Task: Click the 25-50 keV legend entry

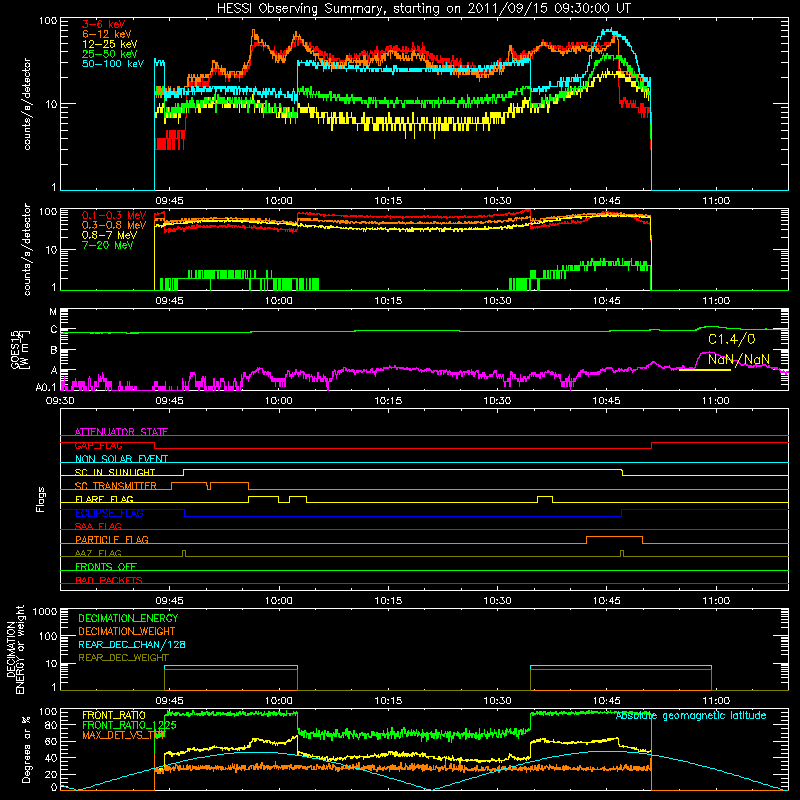Action: tap(110, 54)
